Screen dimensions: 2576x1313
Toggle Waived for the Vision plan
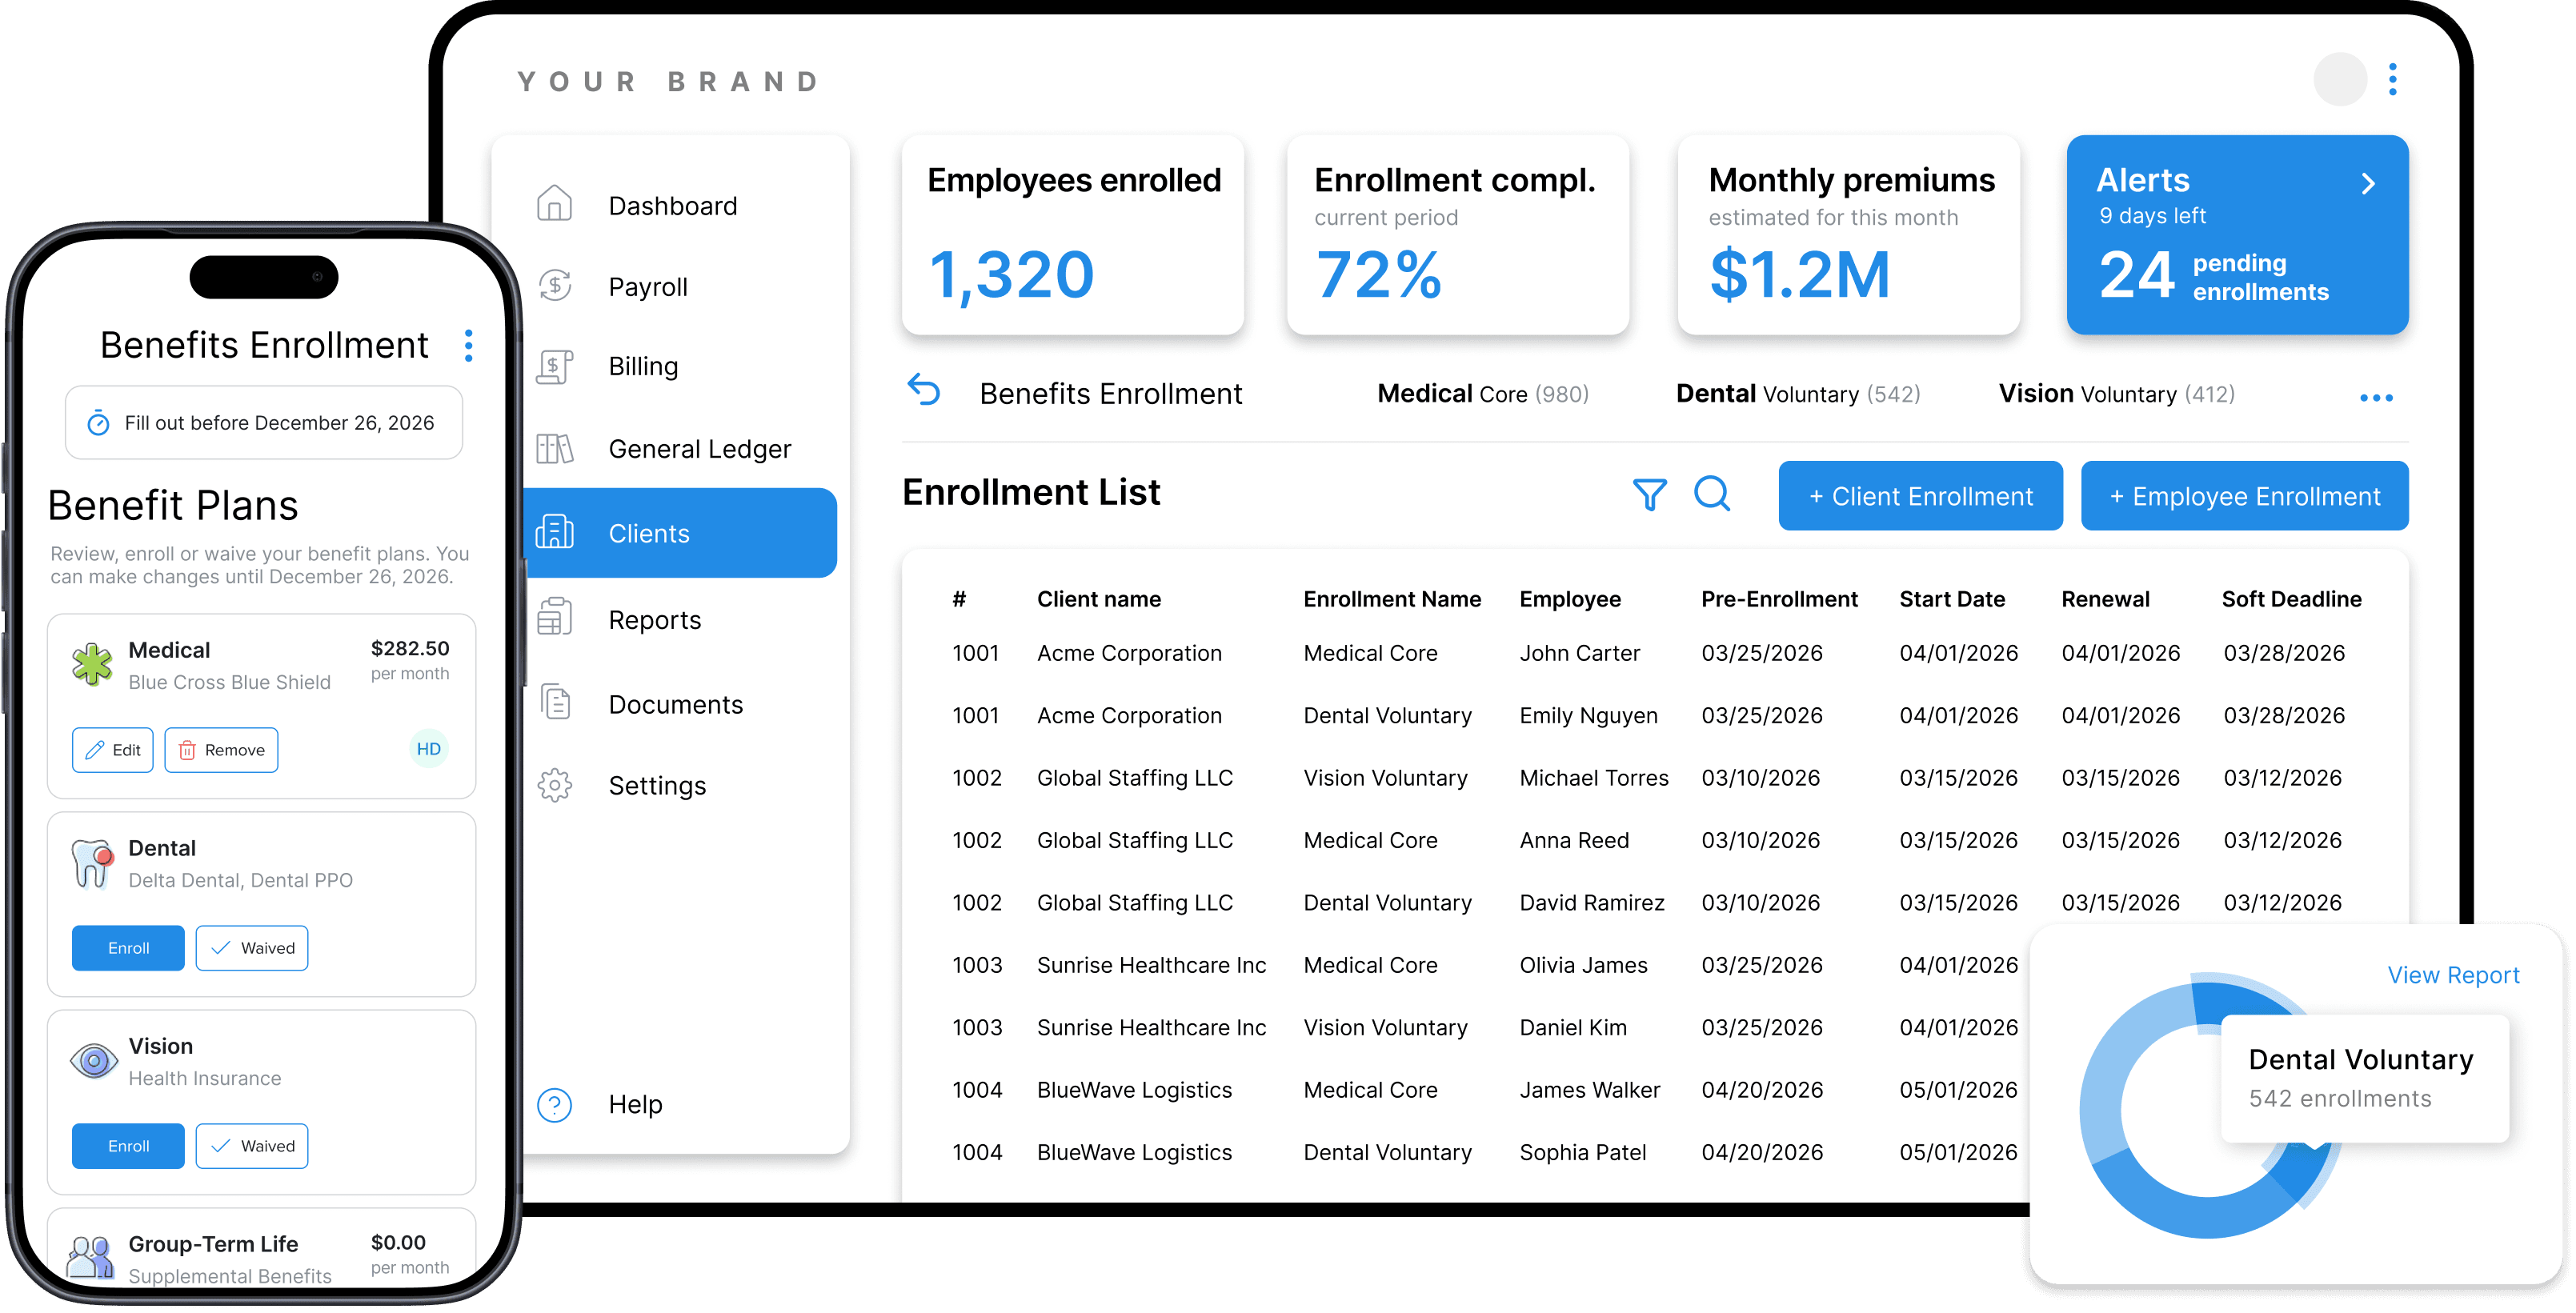pyautogui.click(x=252, y=1145)
